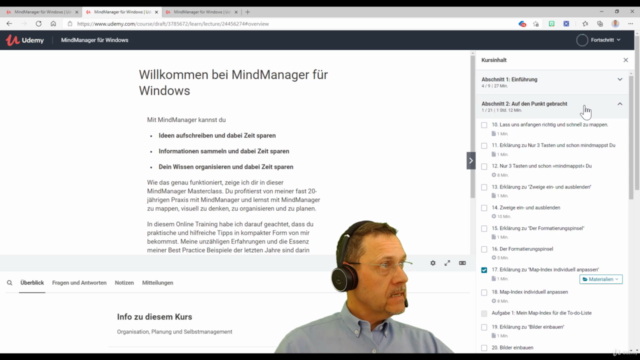Open lecture 16 Der Formatierungspinsel
640x360 pixels.
pyautogui.click(x=522, y=249)
